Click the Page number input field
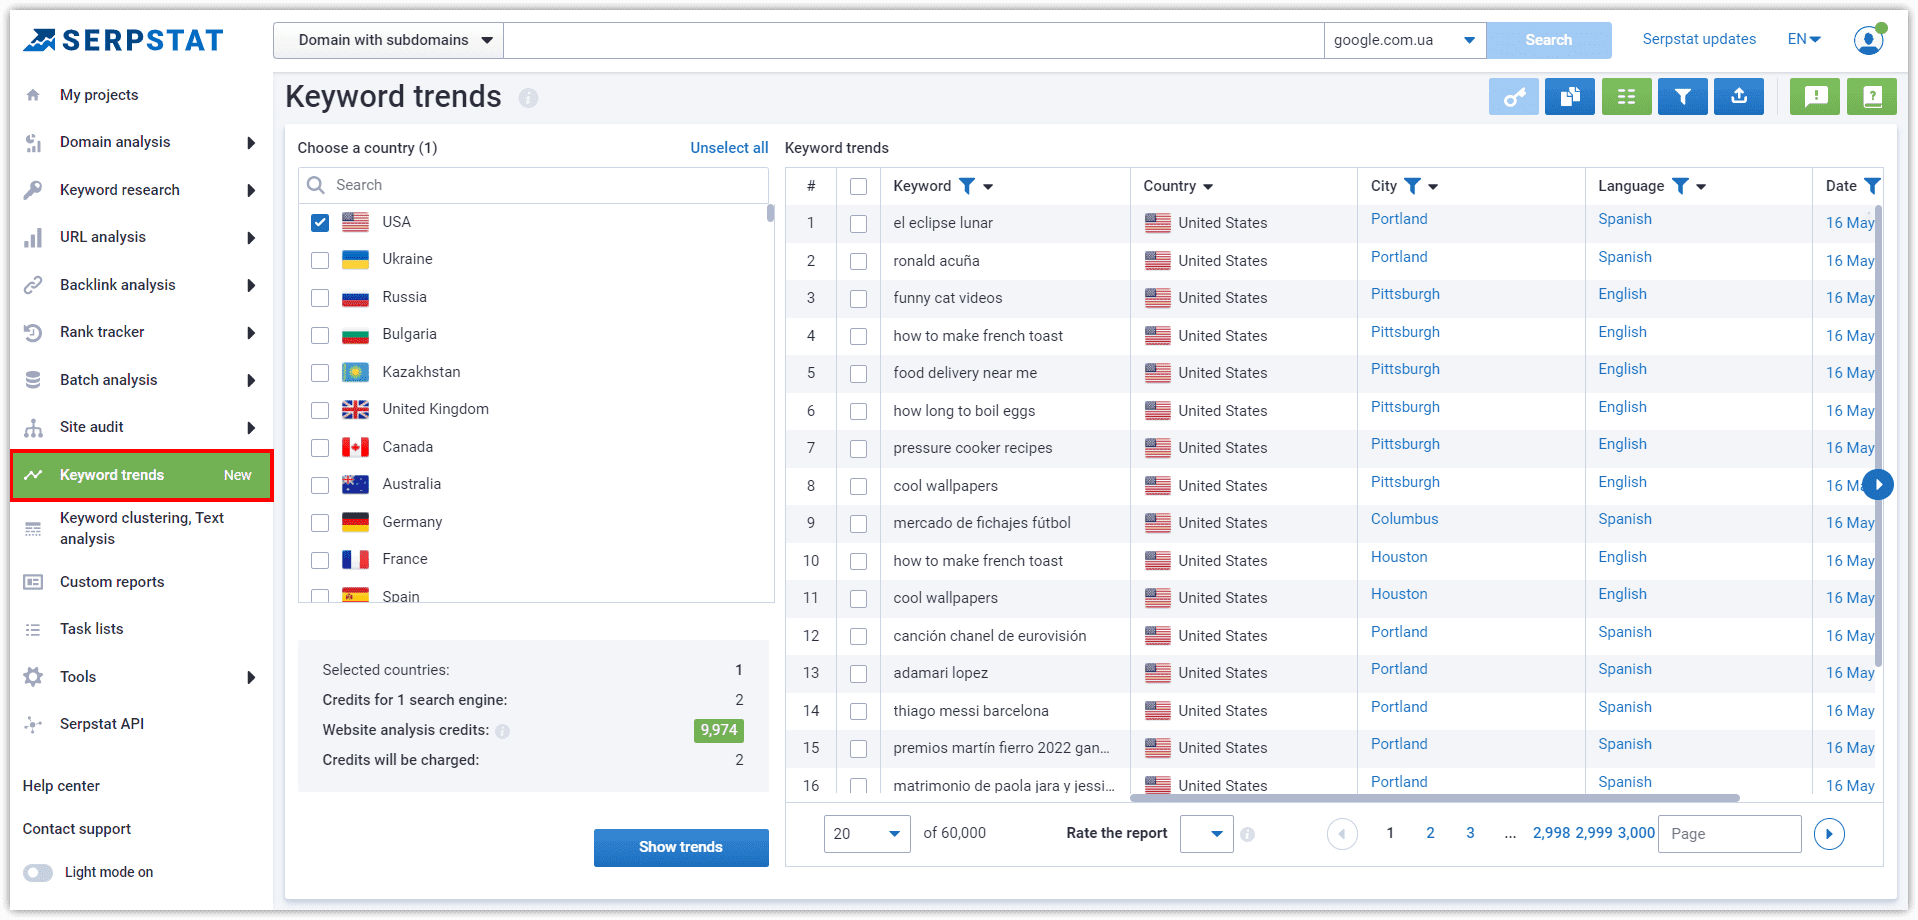The height and width of the screenshot is (920, 1918). tap(1729, 834)
